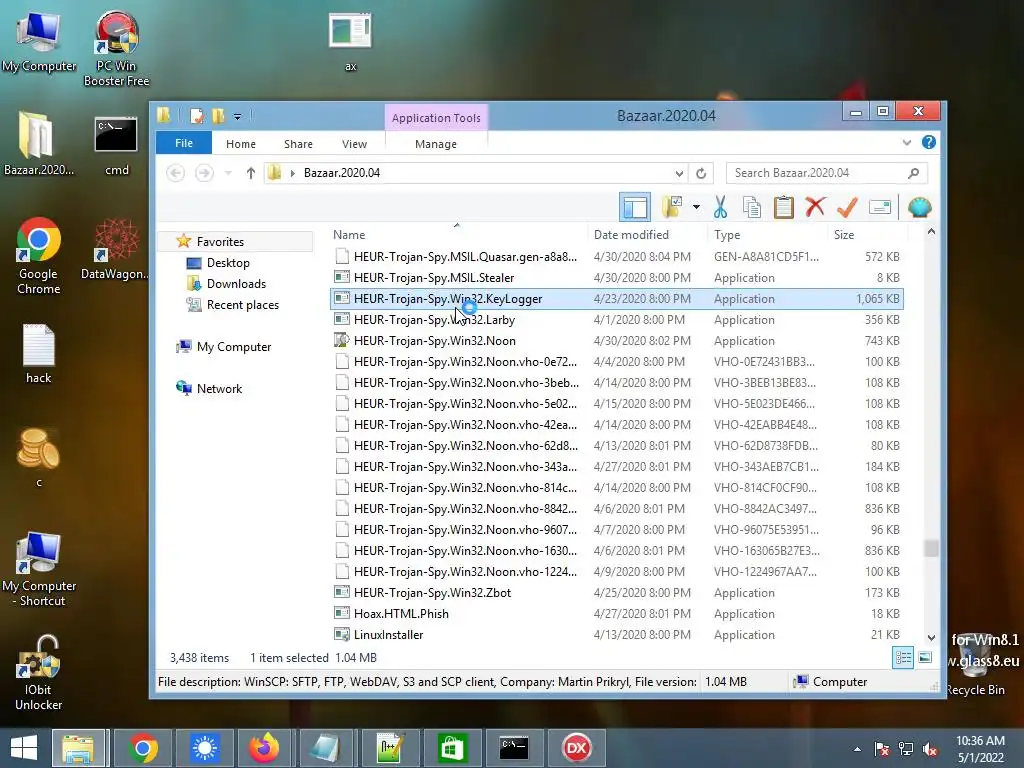This screenshot has width=1024, height=768.
Task: Click the Copy icon in the toolbar
Action: [x=752, y=208]
